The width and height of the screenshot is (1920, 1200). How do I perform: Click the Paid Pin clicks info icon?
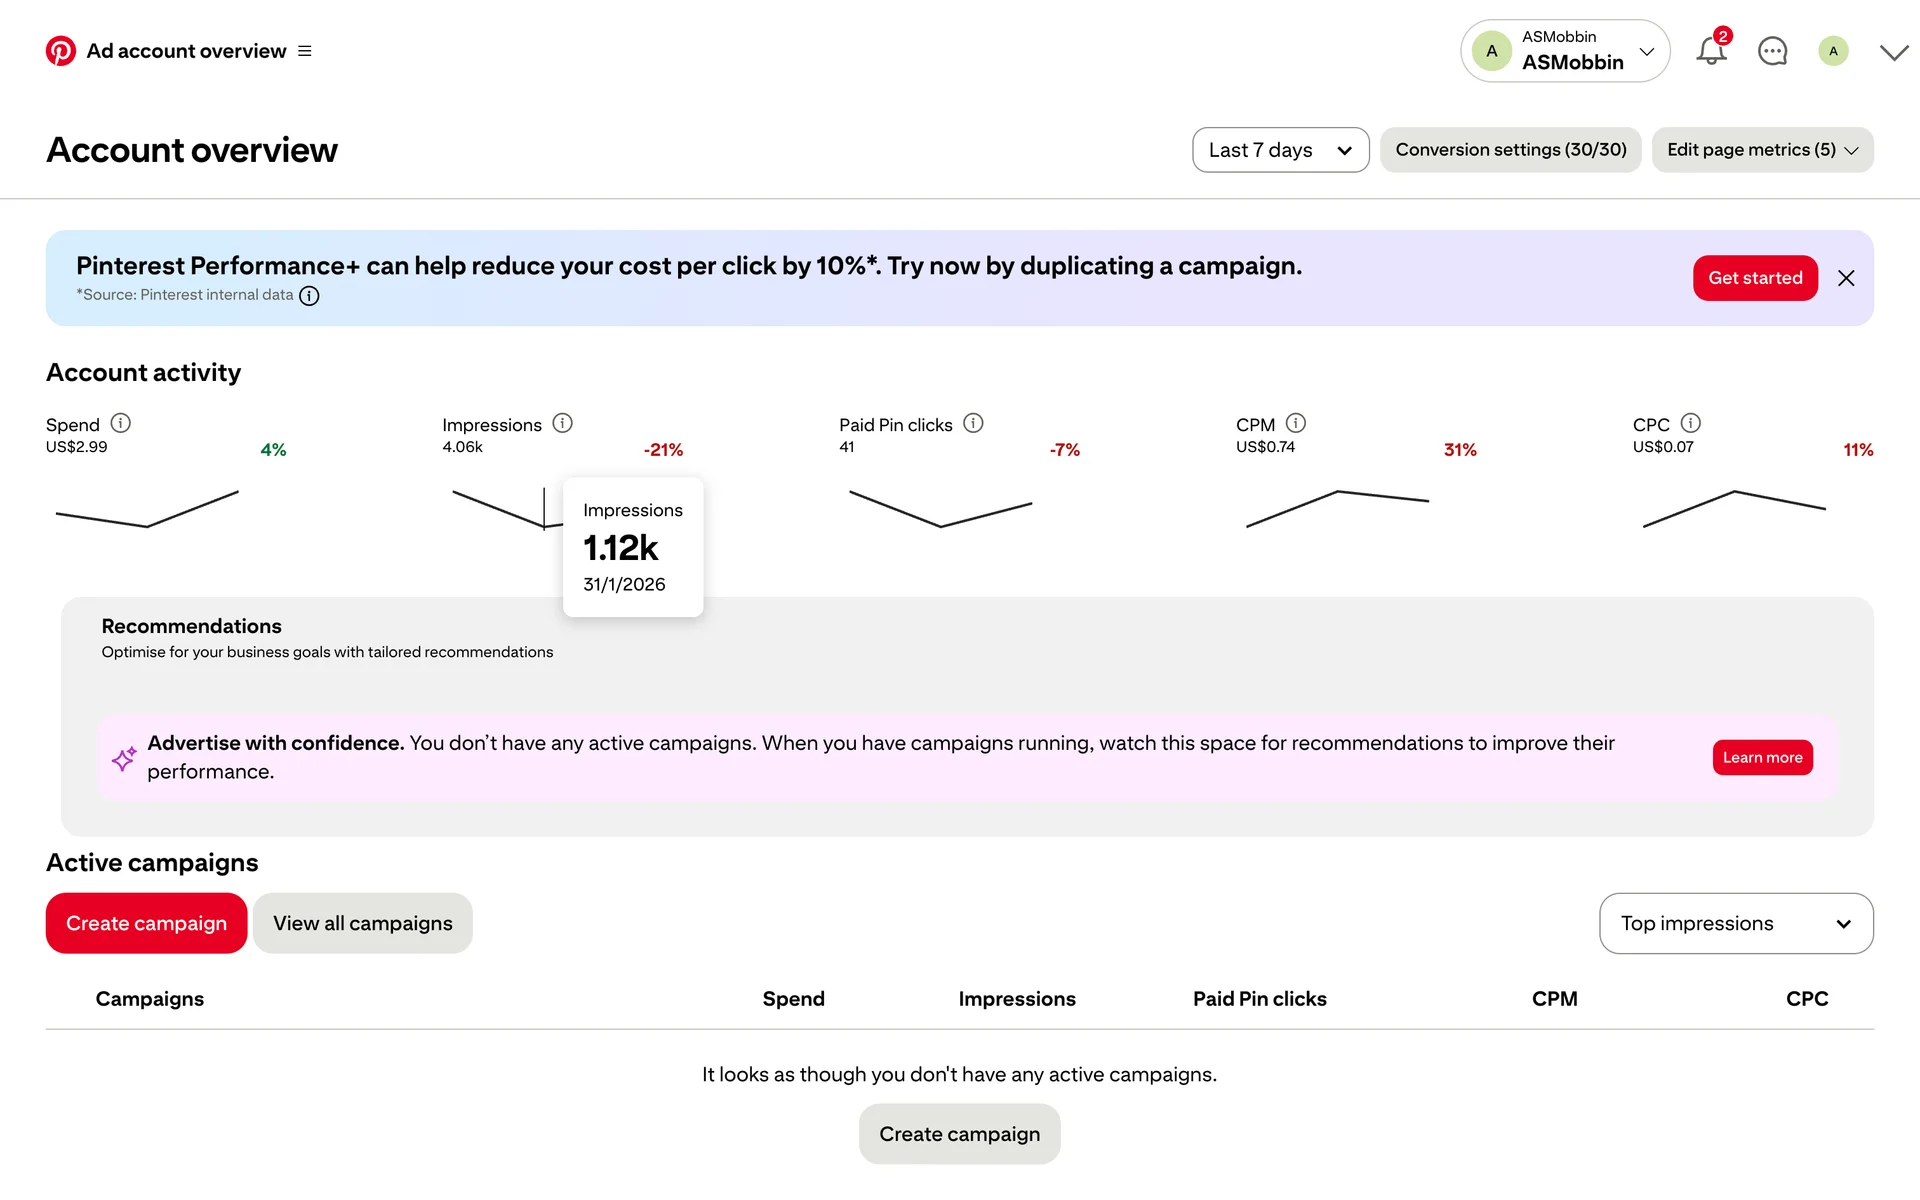click(973, 423)
